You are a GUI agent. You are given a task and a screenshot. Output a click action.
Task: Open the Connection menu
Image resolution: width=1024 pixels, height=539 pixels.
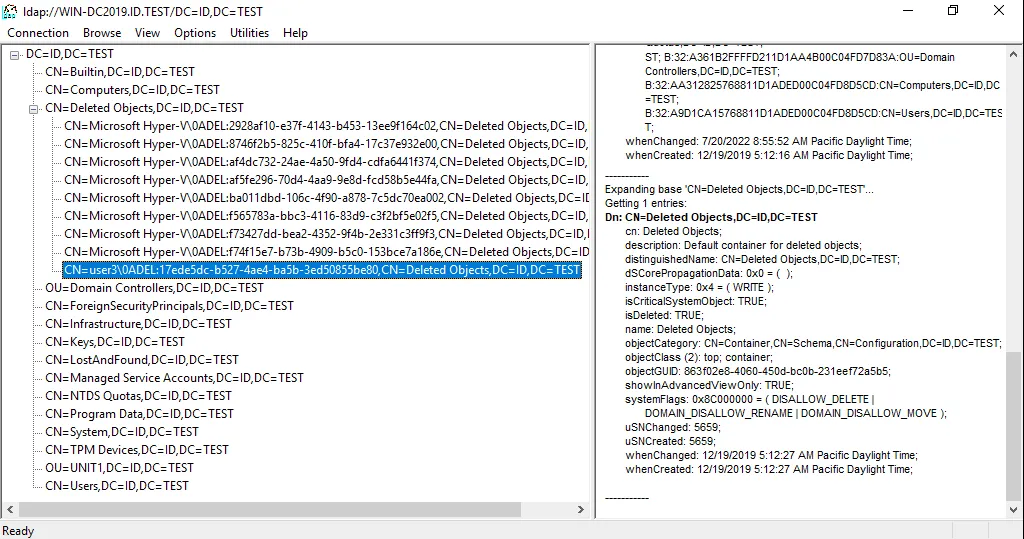click(38, 33)
